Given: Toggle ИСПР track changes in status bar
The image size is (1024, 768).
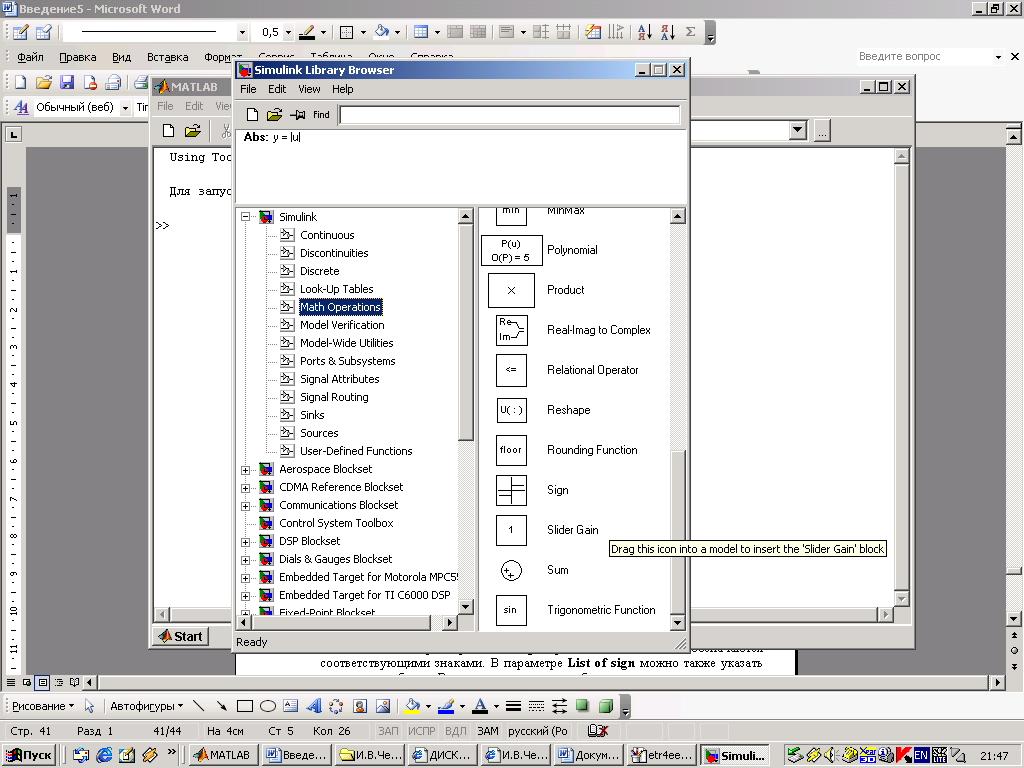Looking at the screenshot, I should pos(421,731).
